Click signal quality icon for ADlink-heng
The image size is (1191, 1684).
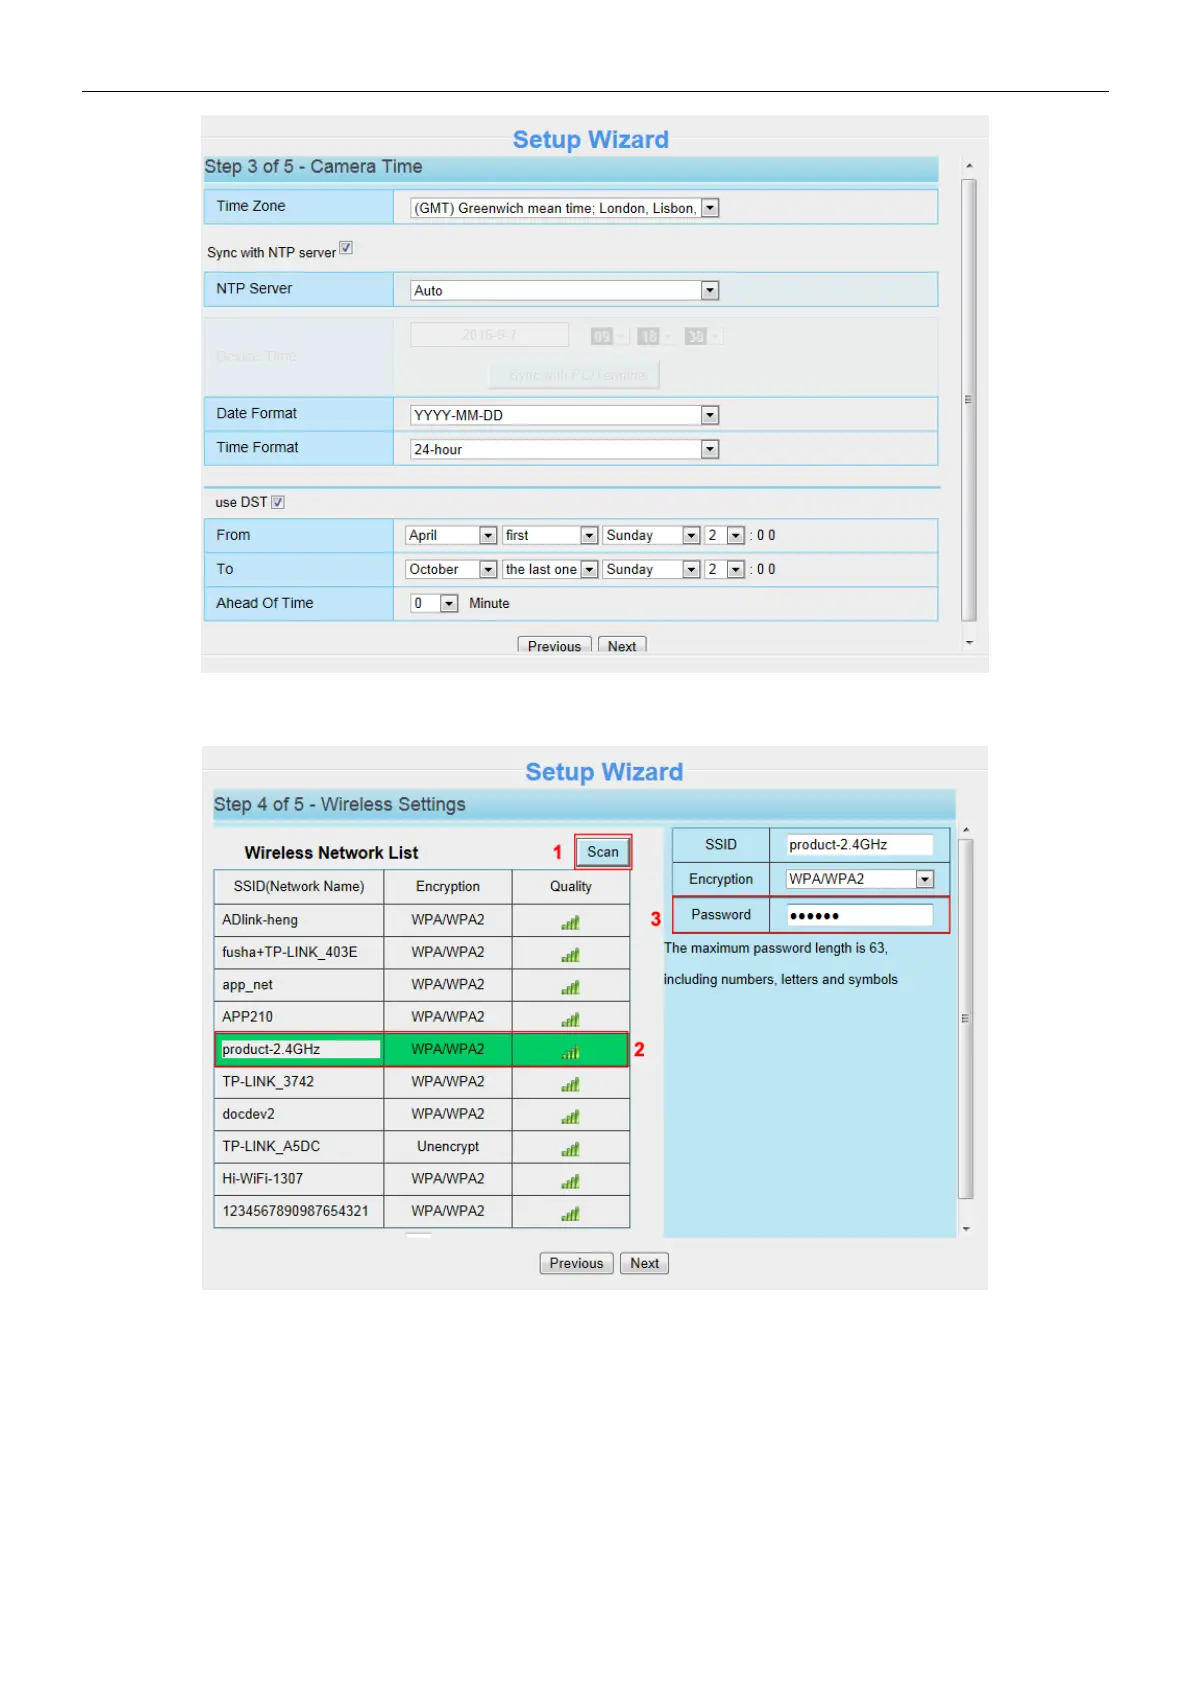570,922
